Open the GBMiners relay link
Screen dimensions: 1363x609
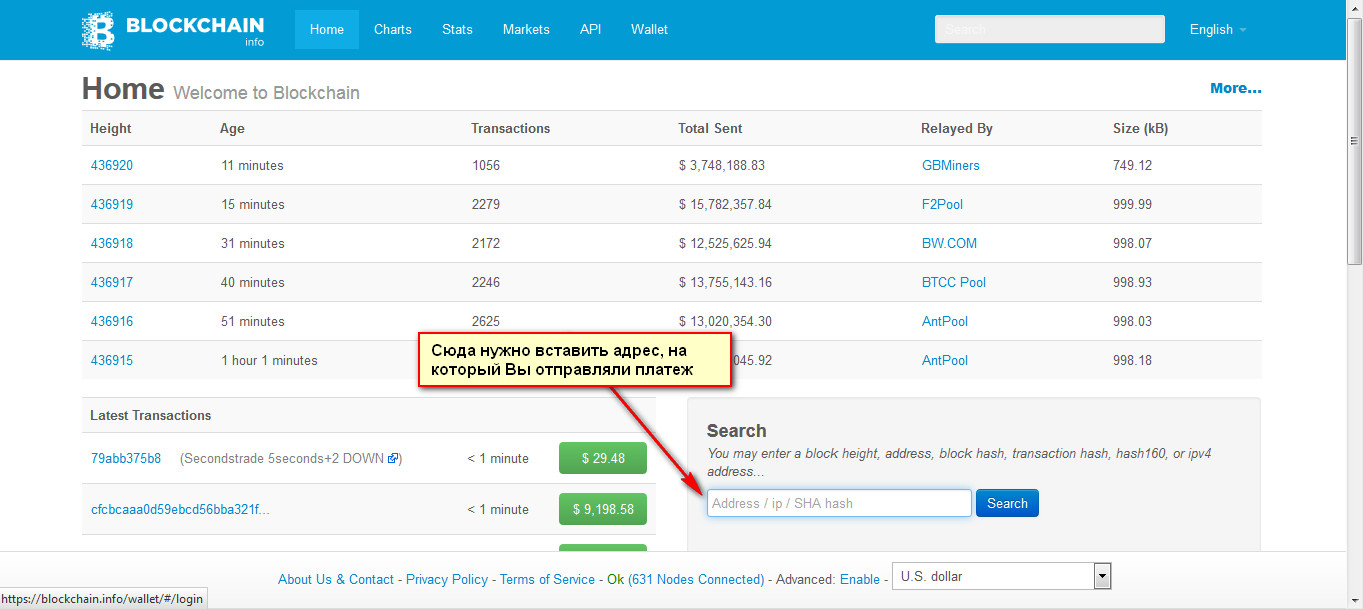[950, 165]
